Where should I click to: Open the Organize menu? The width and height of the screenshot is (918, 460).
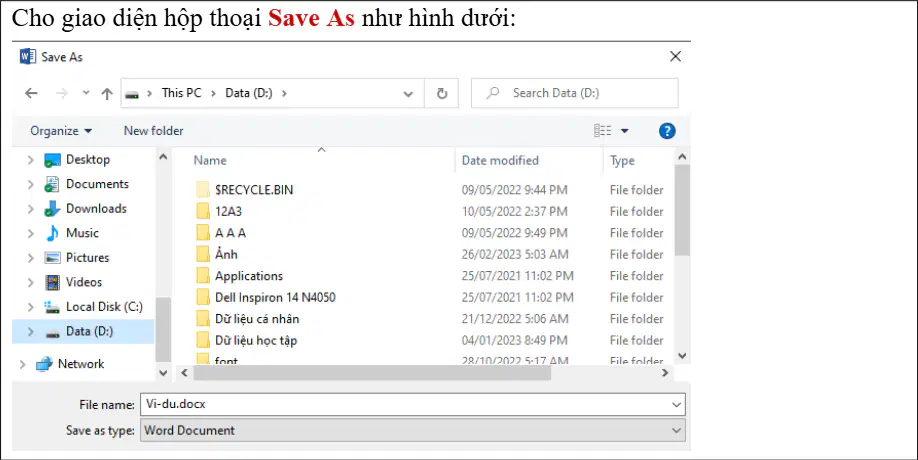61,131
